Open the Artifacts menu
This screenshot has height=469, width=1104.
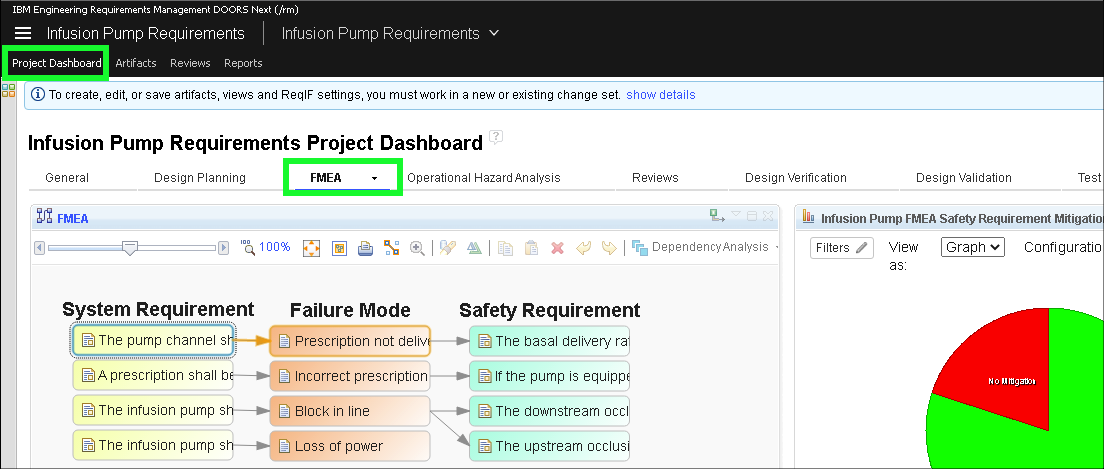point(136,63)
